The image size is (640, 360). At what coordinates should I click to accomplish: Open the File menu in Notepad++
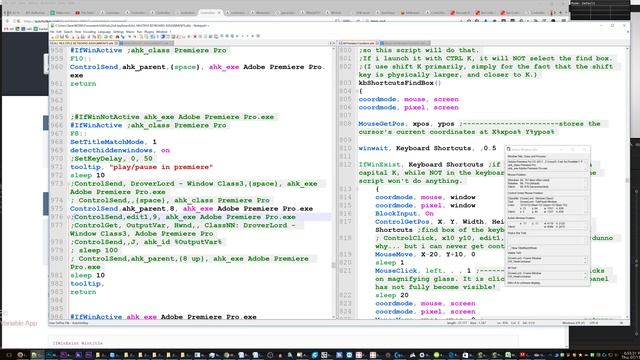coord(52,31)
